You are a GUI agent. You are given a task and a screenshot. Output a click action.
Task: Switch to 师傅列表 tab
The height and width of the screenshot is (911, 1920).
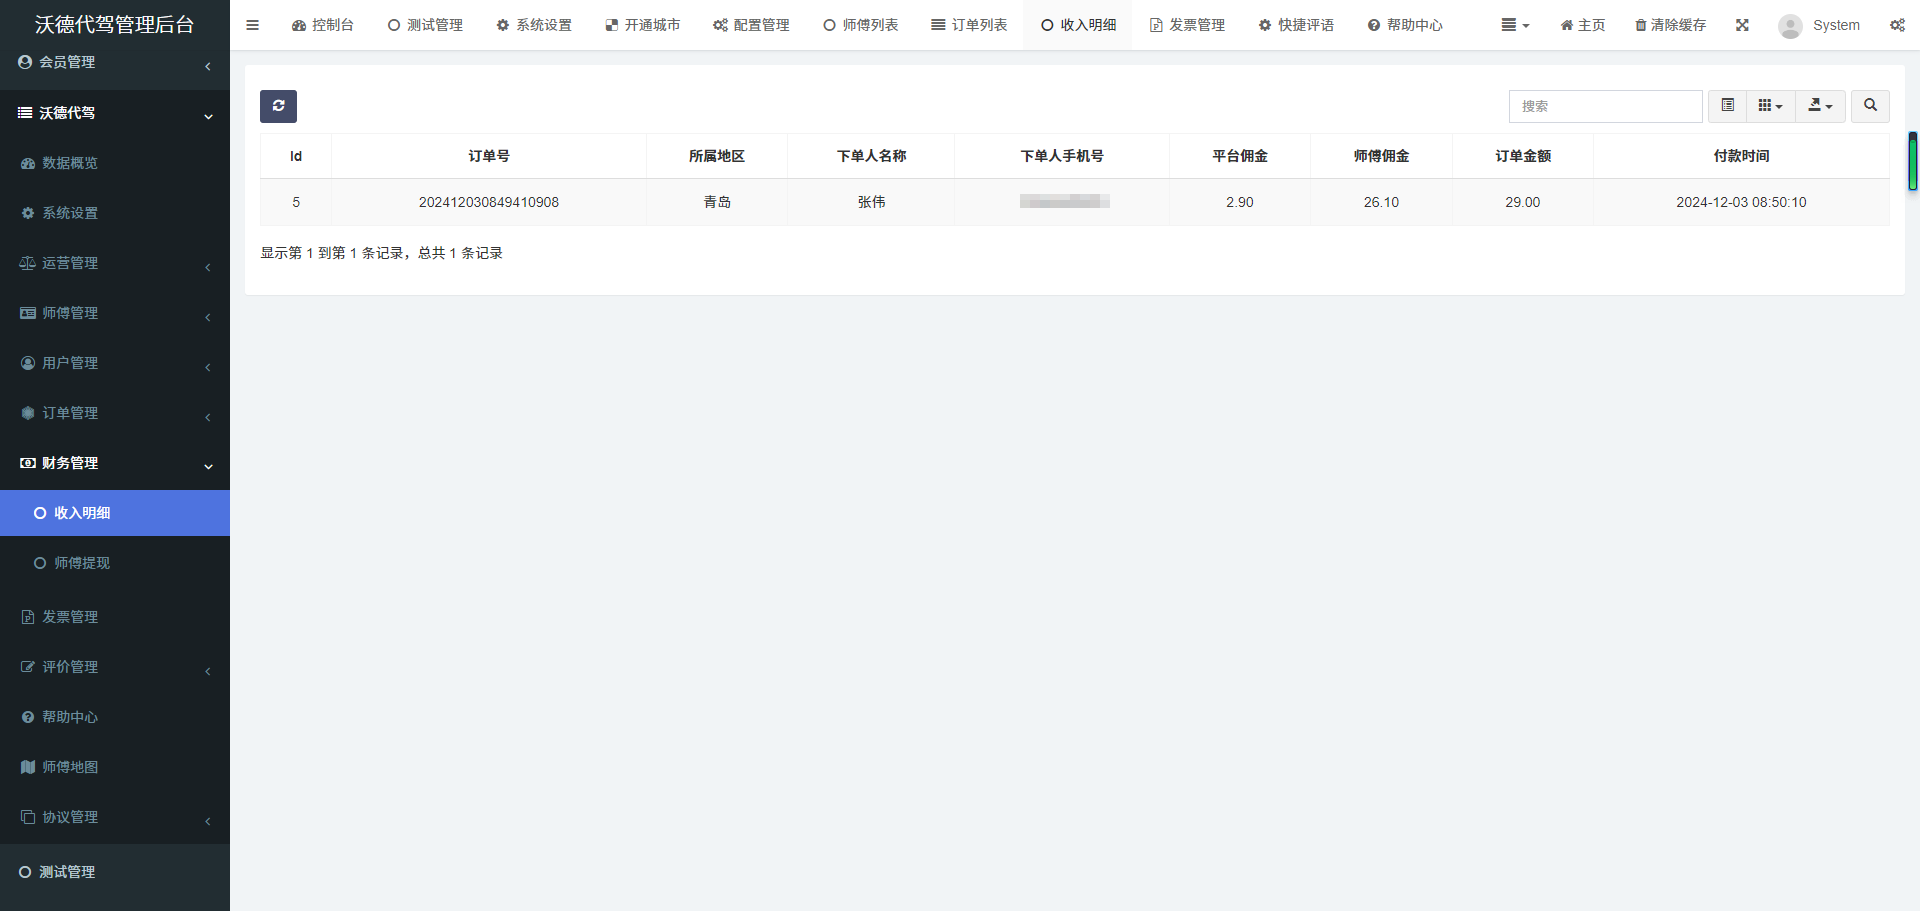pos(861,25)
